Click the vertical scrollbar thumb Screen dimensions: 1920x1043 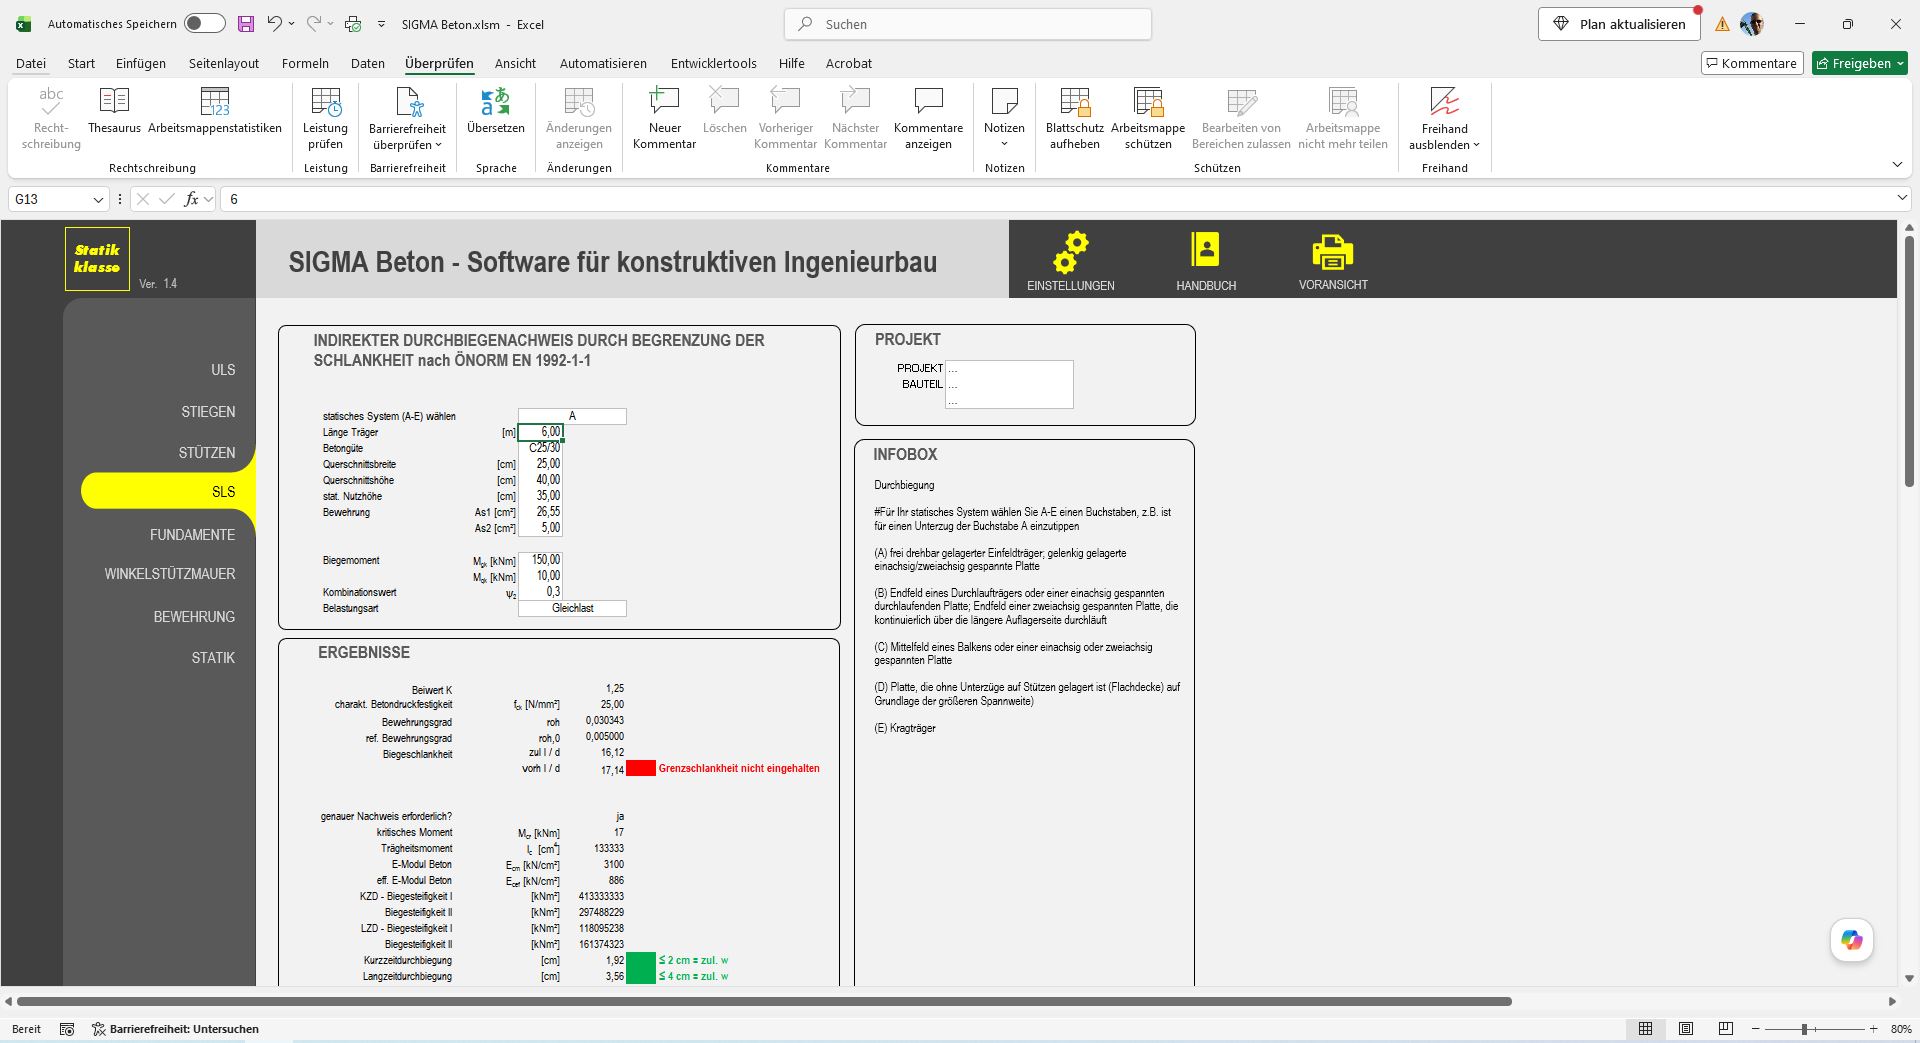[x=1909, y=362]
